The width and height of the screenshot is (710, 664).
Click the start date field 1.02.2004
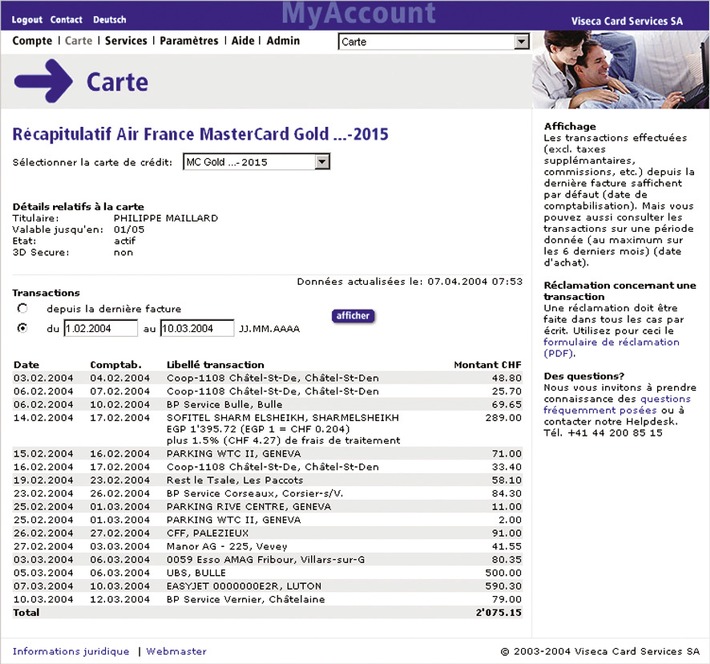[100, 328]
